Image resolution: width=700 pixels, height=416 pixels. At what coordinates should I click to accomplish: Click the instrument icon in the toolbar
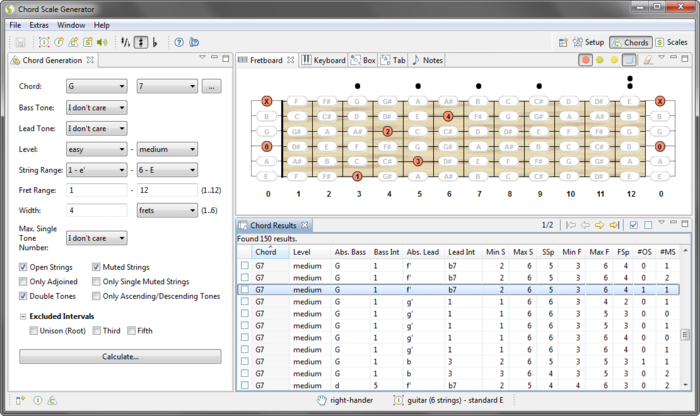(x=44, y=42)
